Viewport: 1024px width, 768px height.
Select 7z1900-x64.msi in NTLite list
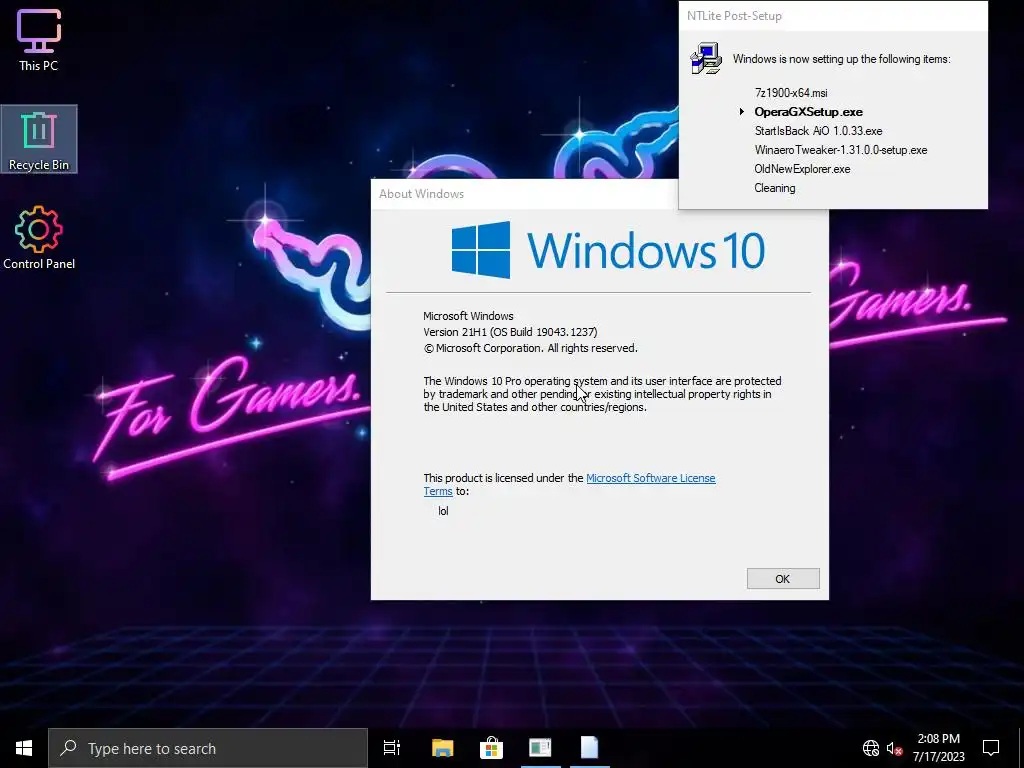coord(791,93)
